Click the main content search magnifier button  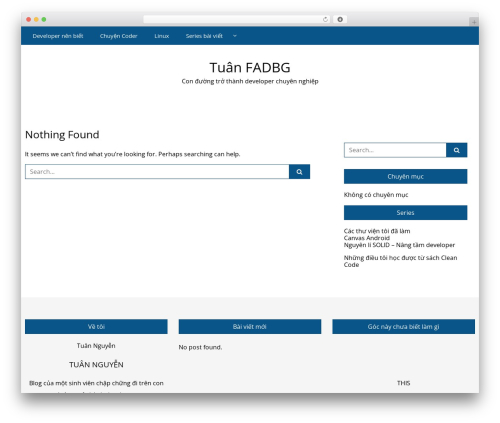point(299,172)
